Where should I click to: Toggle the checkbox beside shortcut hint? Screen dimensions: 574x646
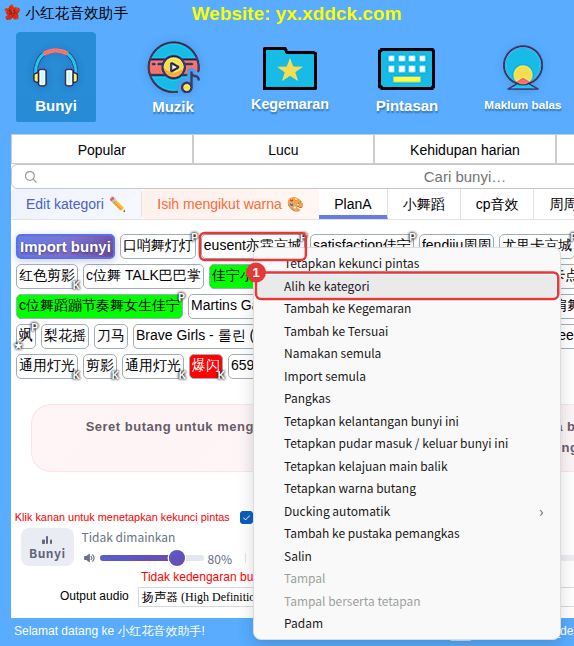tap(246, 517)
